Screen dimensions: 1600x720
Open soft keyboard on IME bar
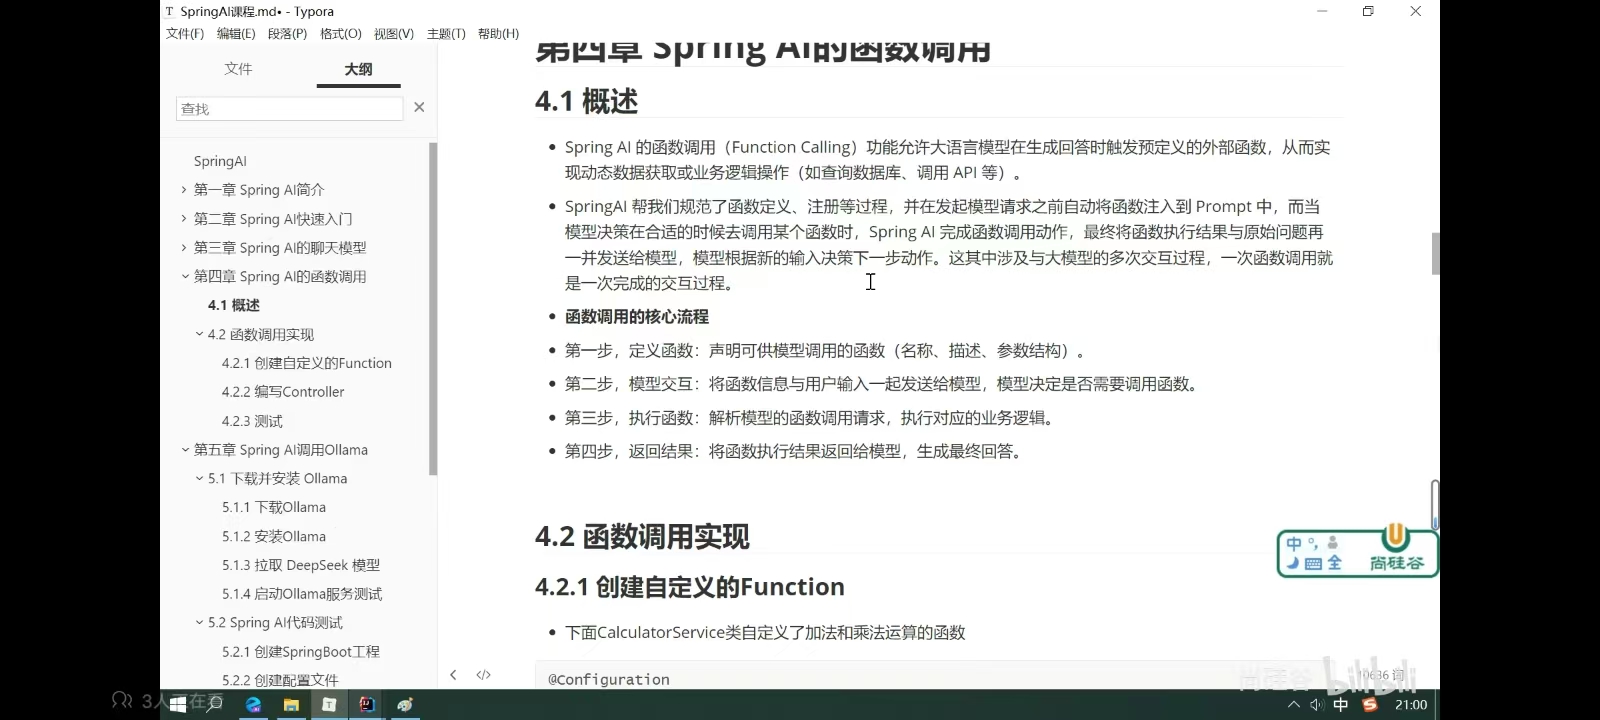(x=1313, y=564)
